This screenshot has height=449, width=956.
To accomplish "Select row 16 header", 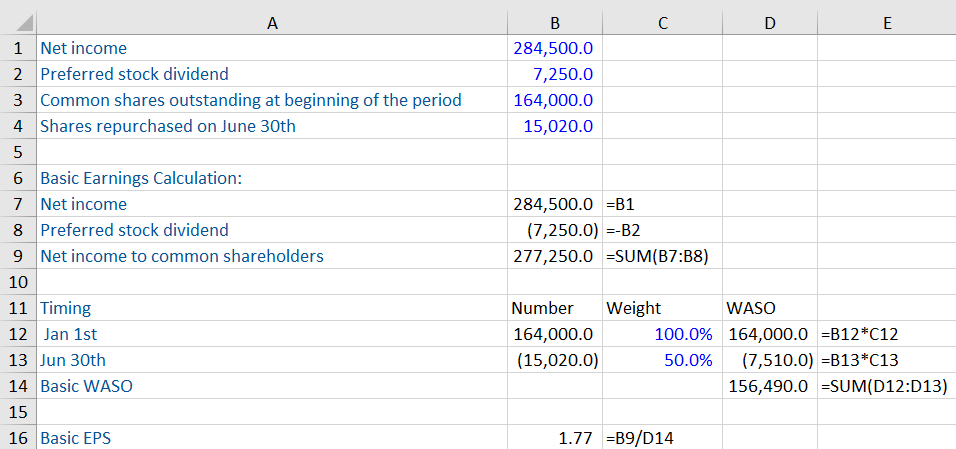I will (18, 437).
